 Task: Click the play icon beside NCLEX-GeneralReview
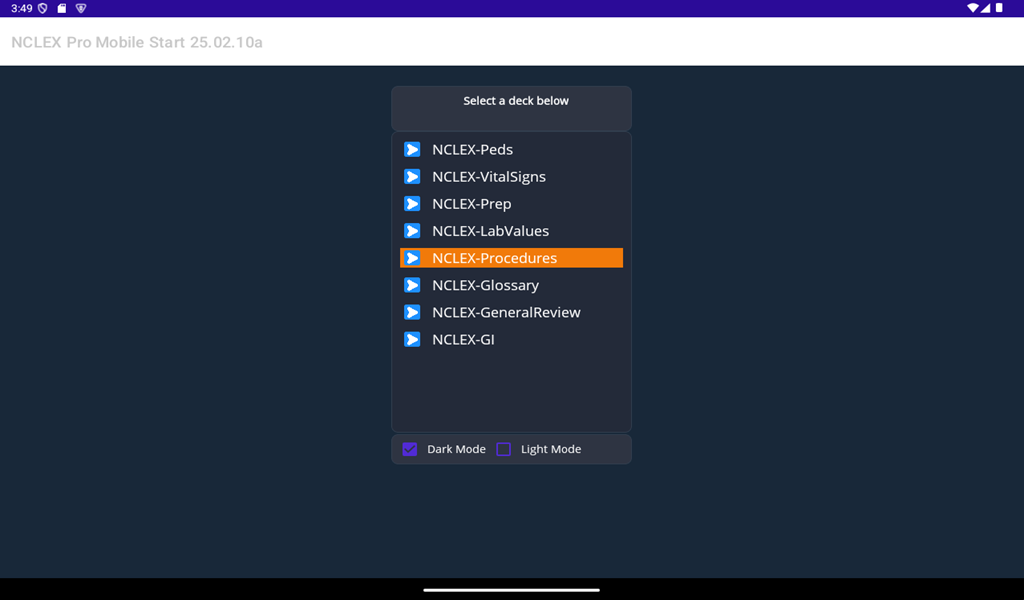click(x=412, y=312)
